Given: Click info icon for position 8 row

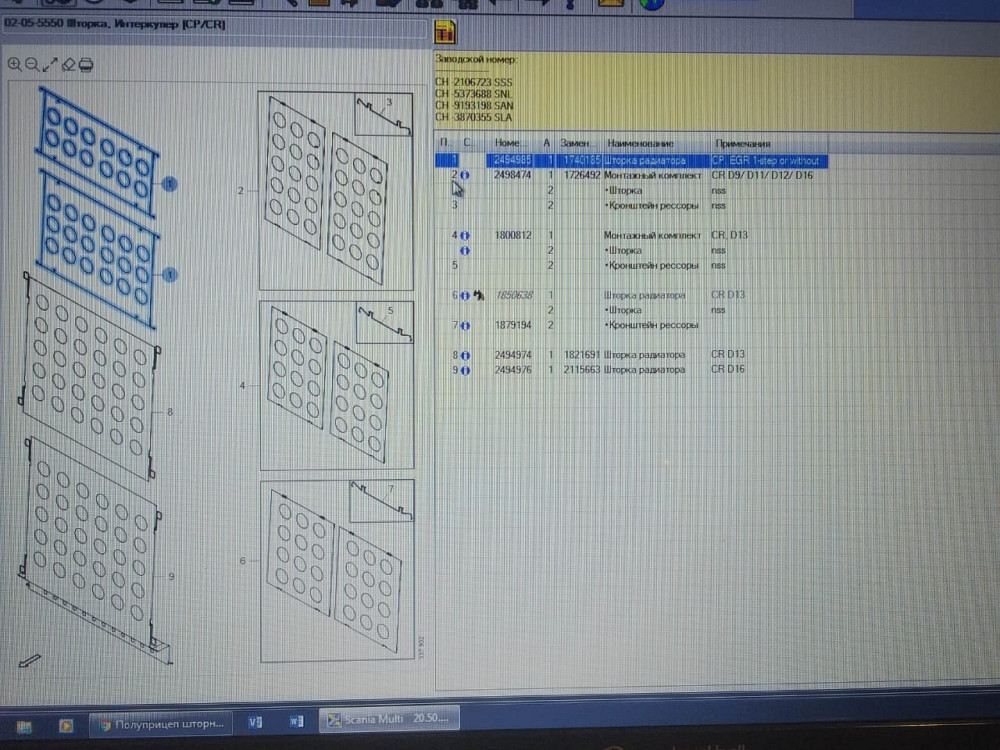Looking at the screenshot, I should [466, 355].
